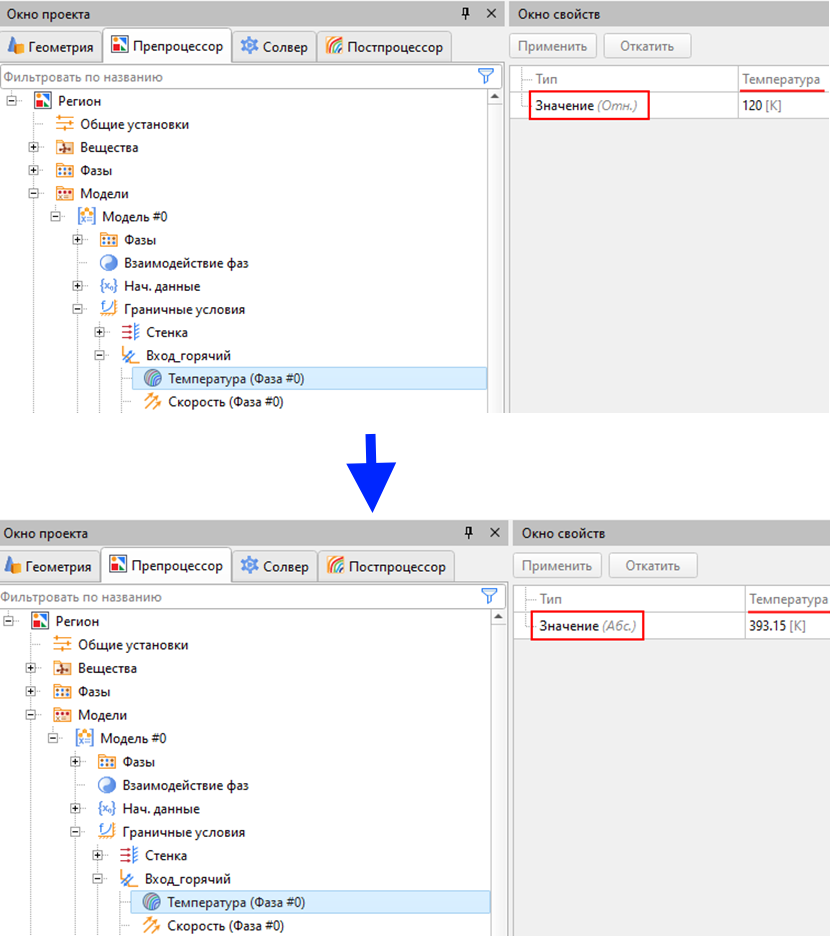The height and width of the screenshot is (936, 830).
Task: Click the Вещества icon in the lower tree
Action: tap(63, 668)
